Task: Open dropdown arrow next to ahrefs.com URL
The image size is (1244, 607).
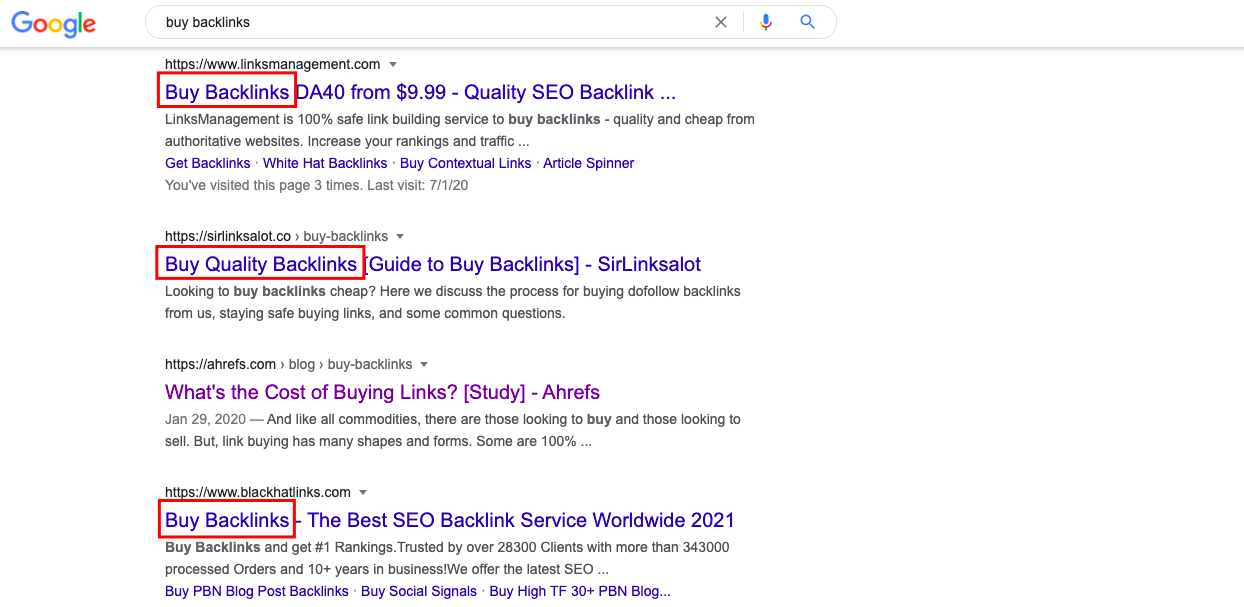Action: pos(424,365)
